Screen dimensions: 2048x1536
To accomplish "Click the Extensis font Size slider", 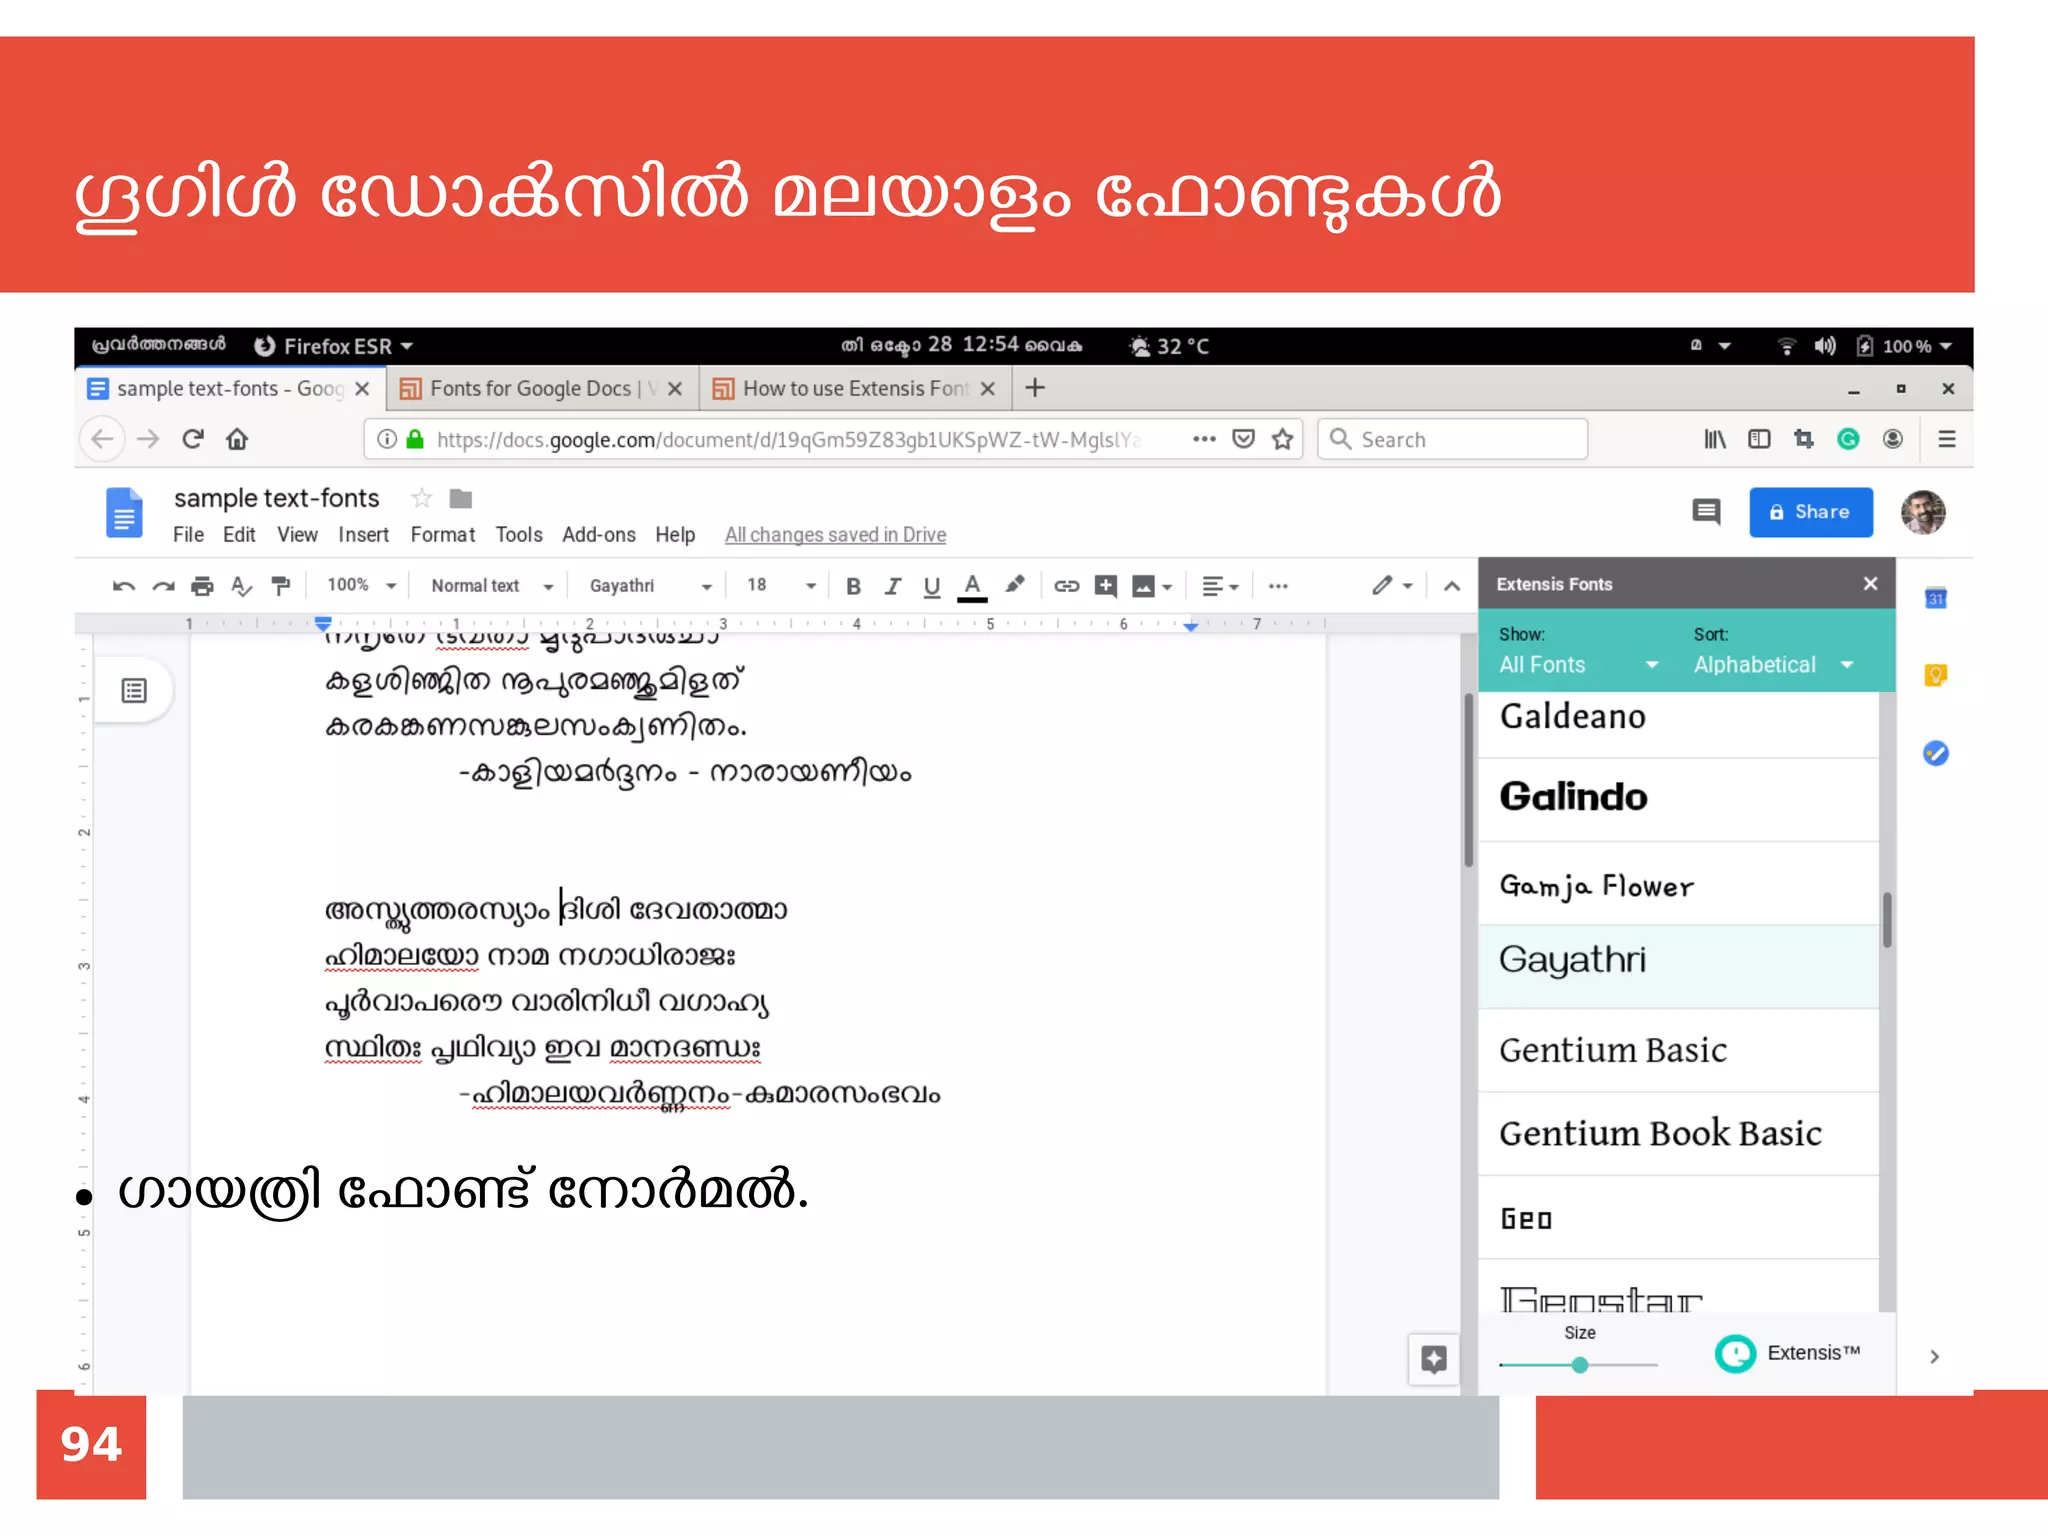I will pos(1579,1364).
